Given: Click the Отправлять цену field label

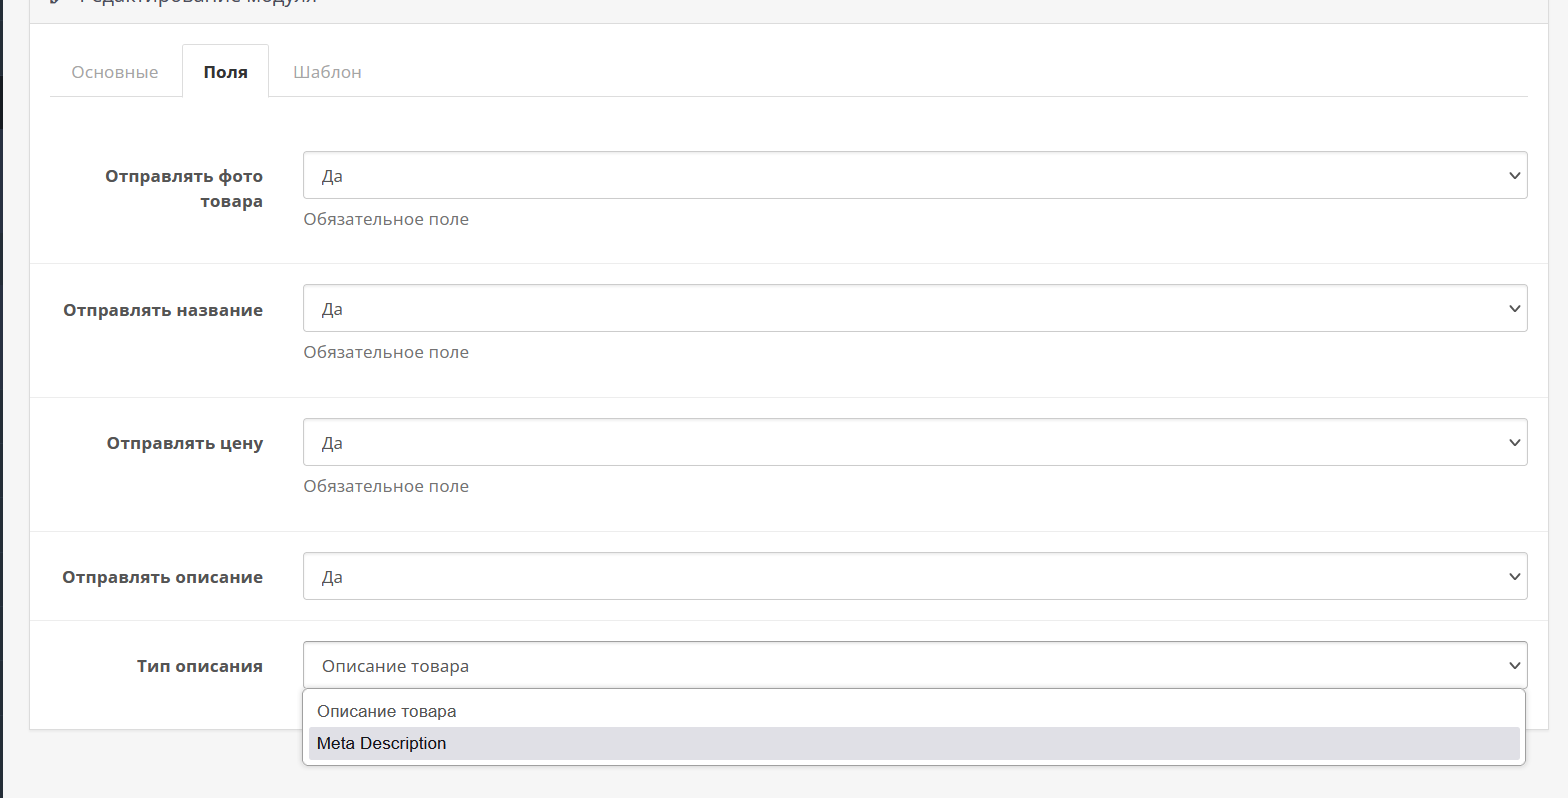Looking at the screenshot, I should point(185,443).
